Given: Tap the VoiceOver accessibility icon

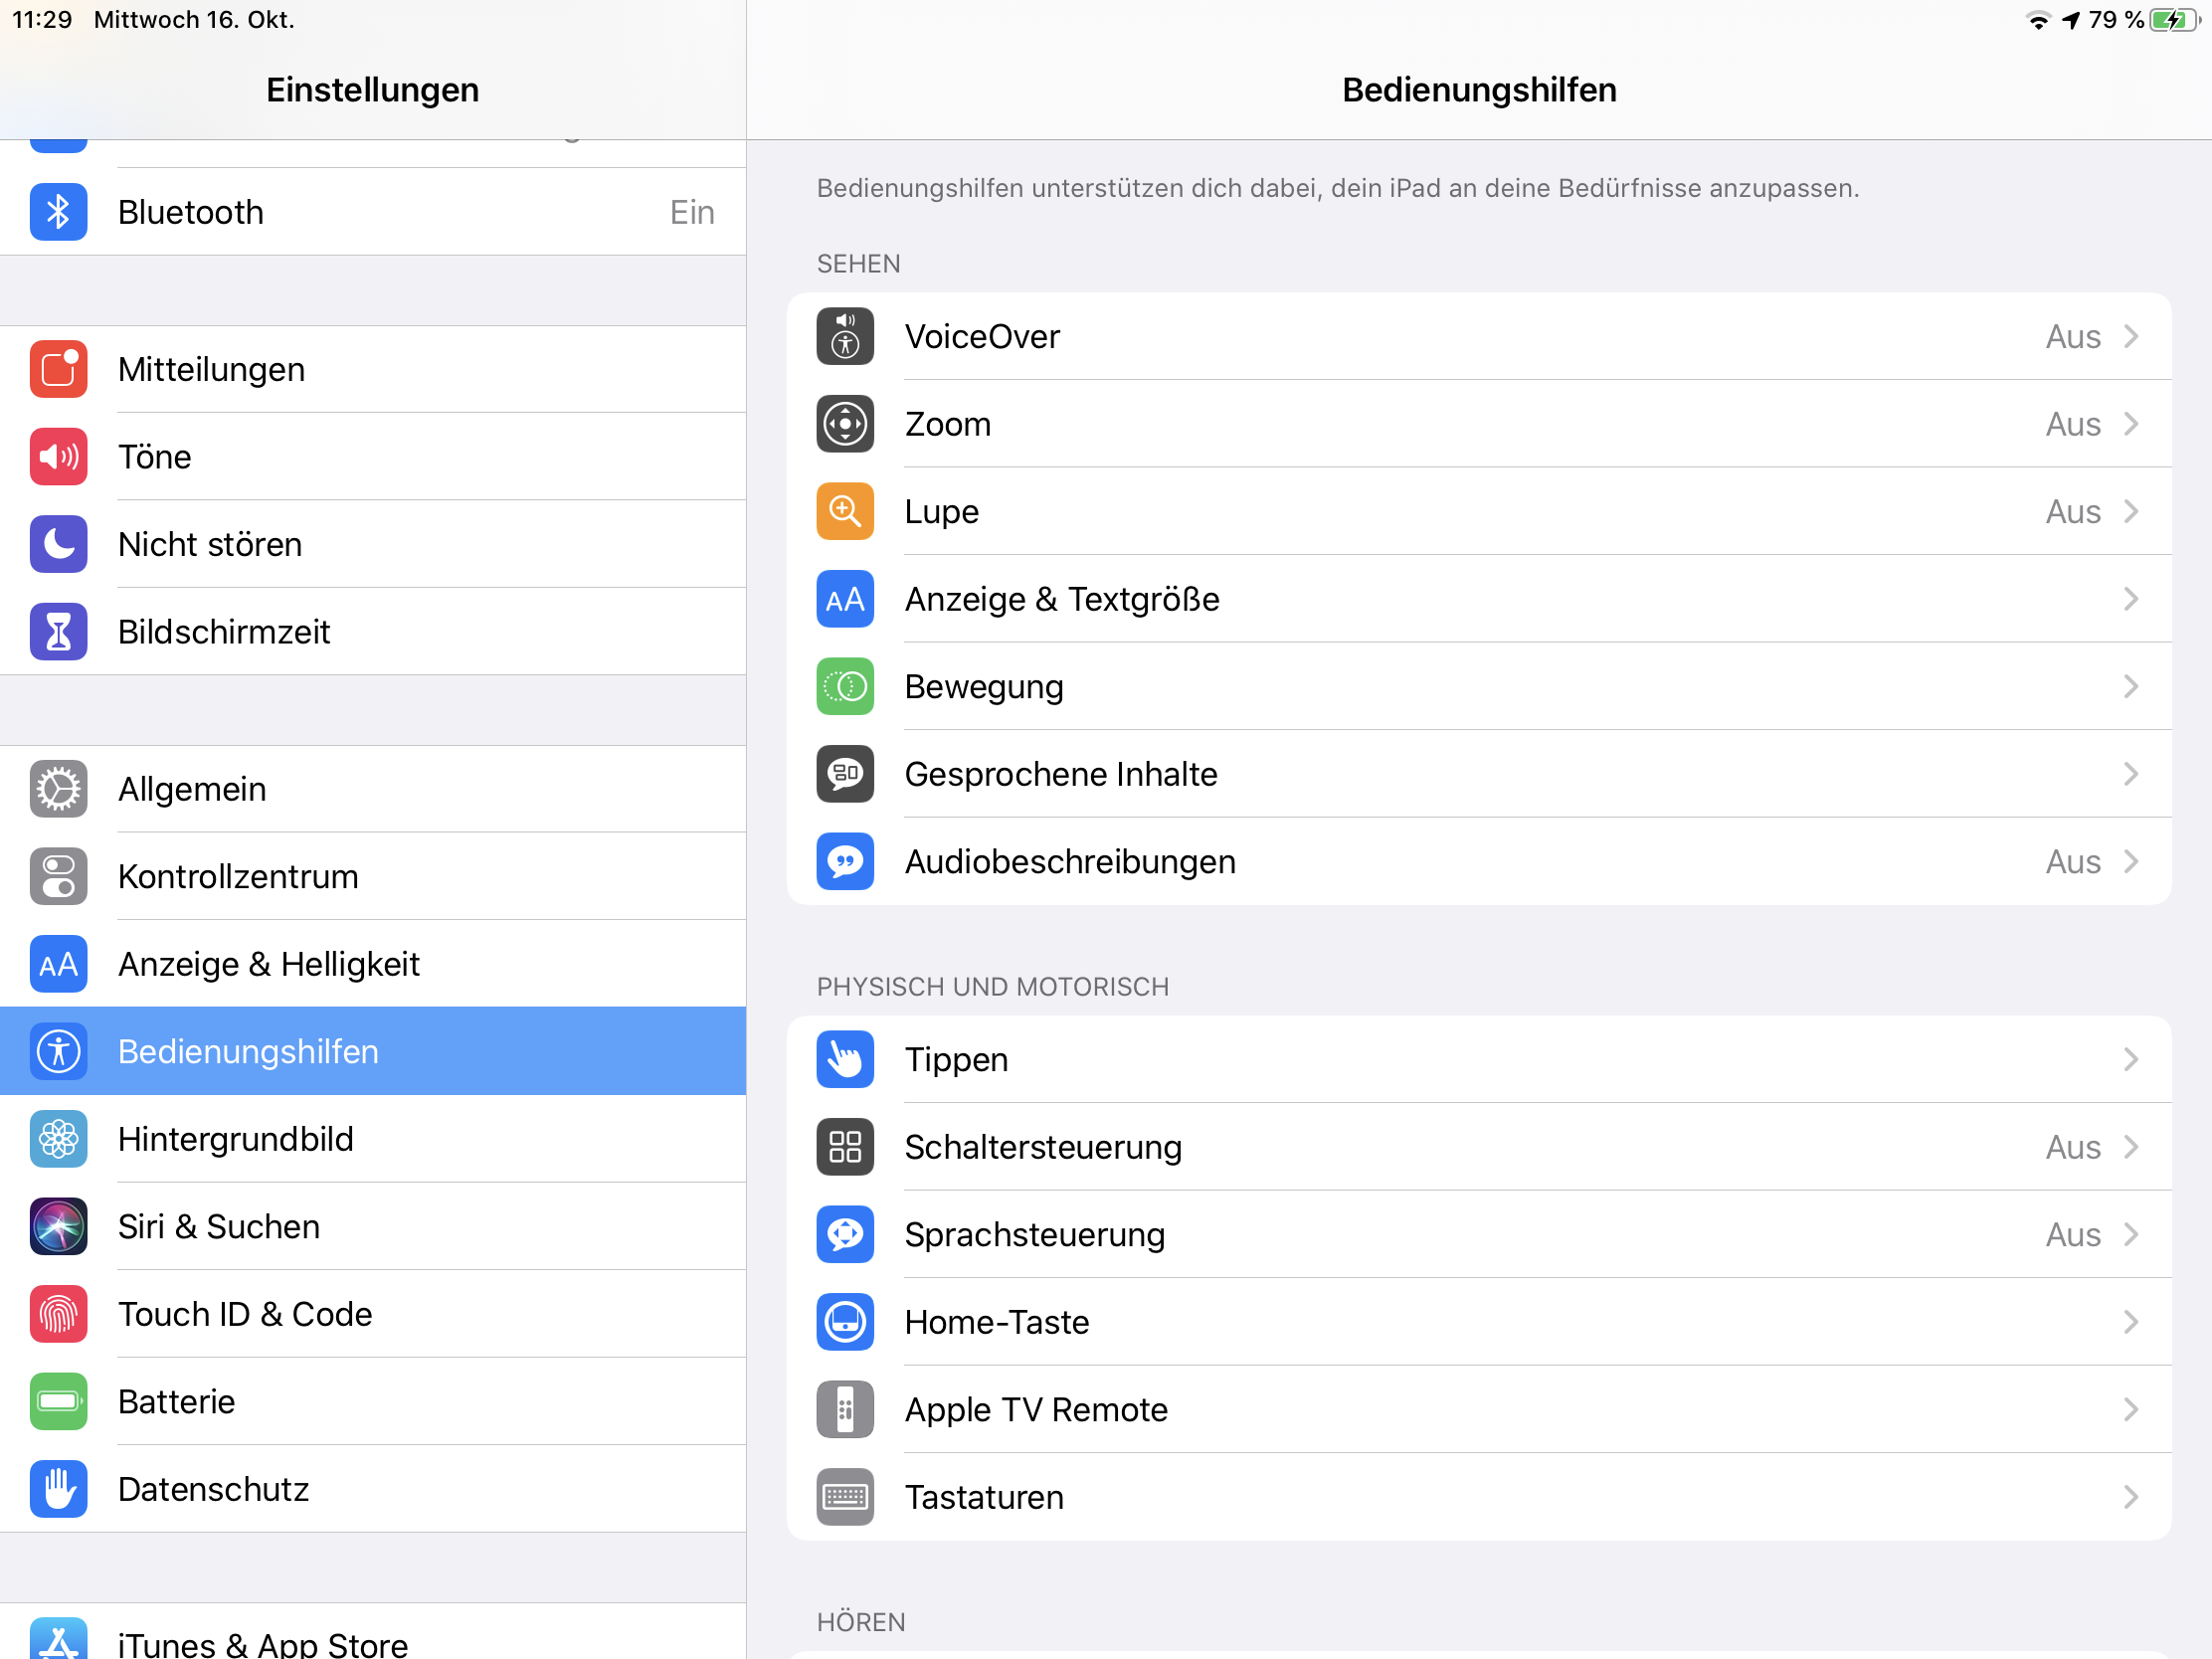Looking at the screenshot, I should pos(845,336).
